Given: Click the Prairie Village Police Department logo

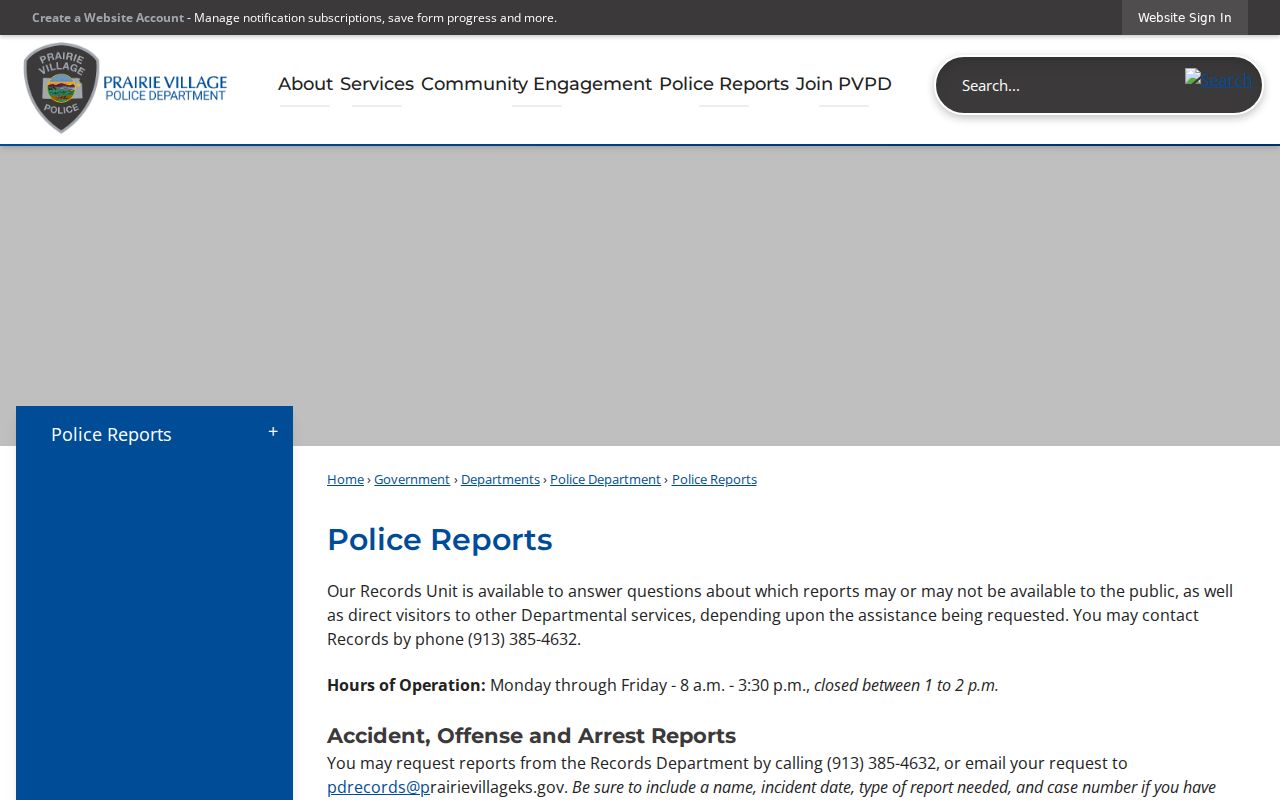Looking at the screenshot, I should coord(126,88).
